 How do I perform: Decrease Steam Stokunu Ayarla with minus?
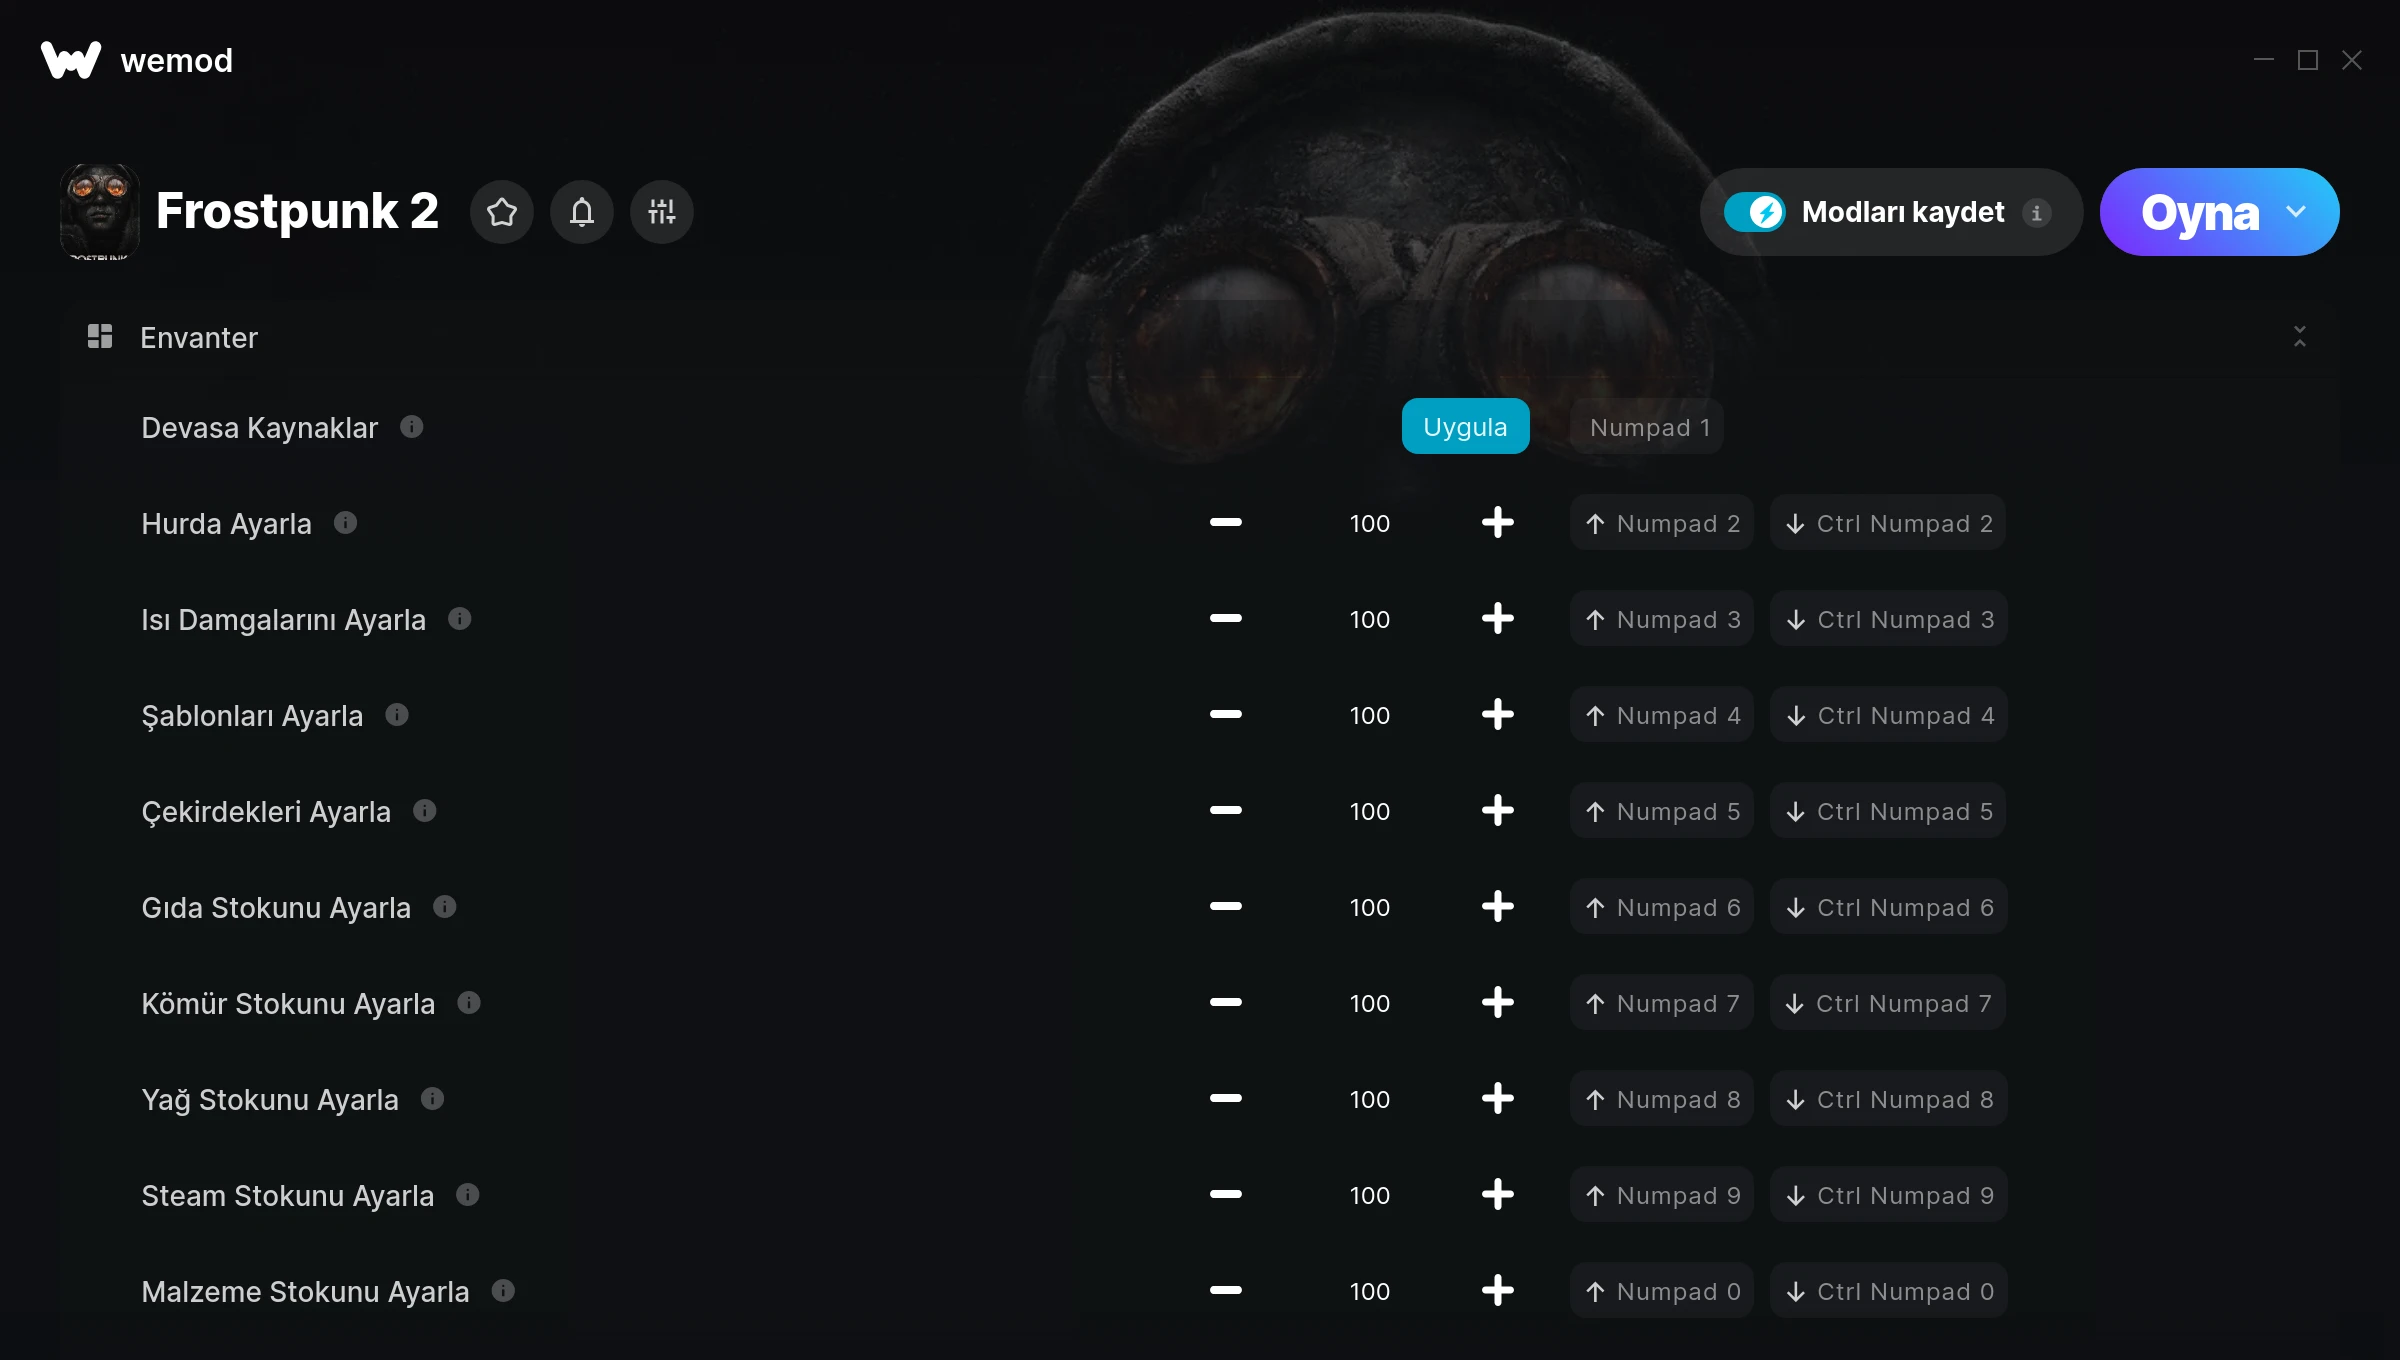point(1225,1194)
